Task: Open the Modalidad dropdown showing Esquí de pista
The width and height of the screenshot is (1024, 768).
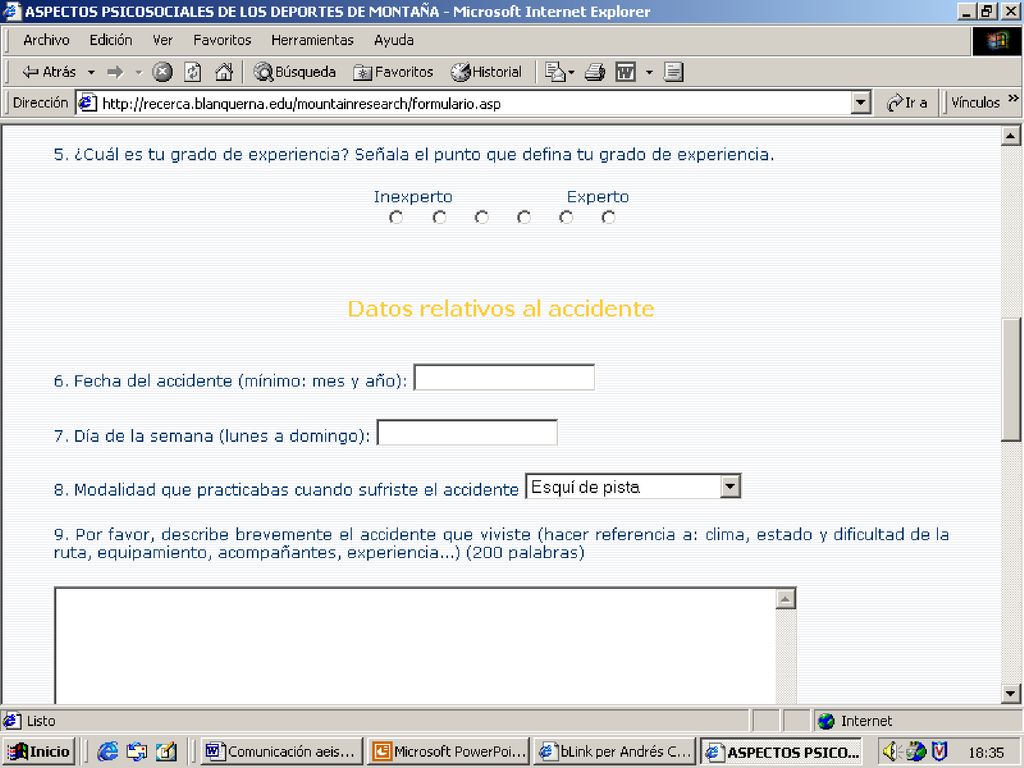Action: (633, 487)
